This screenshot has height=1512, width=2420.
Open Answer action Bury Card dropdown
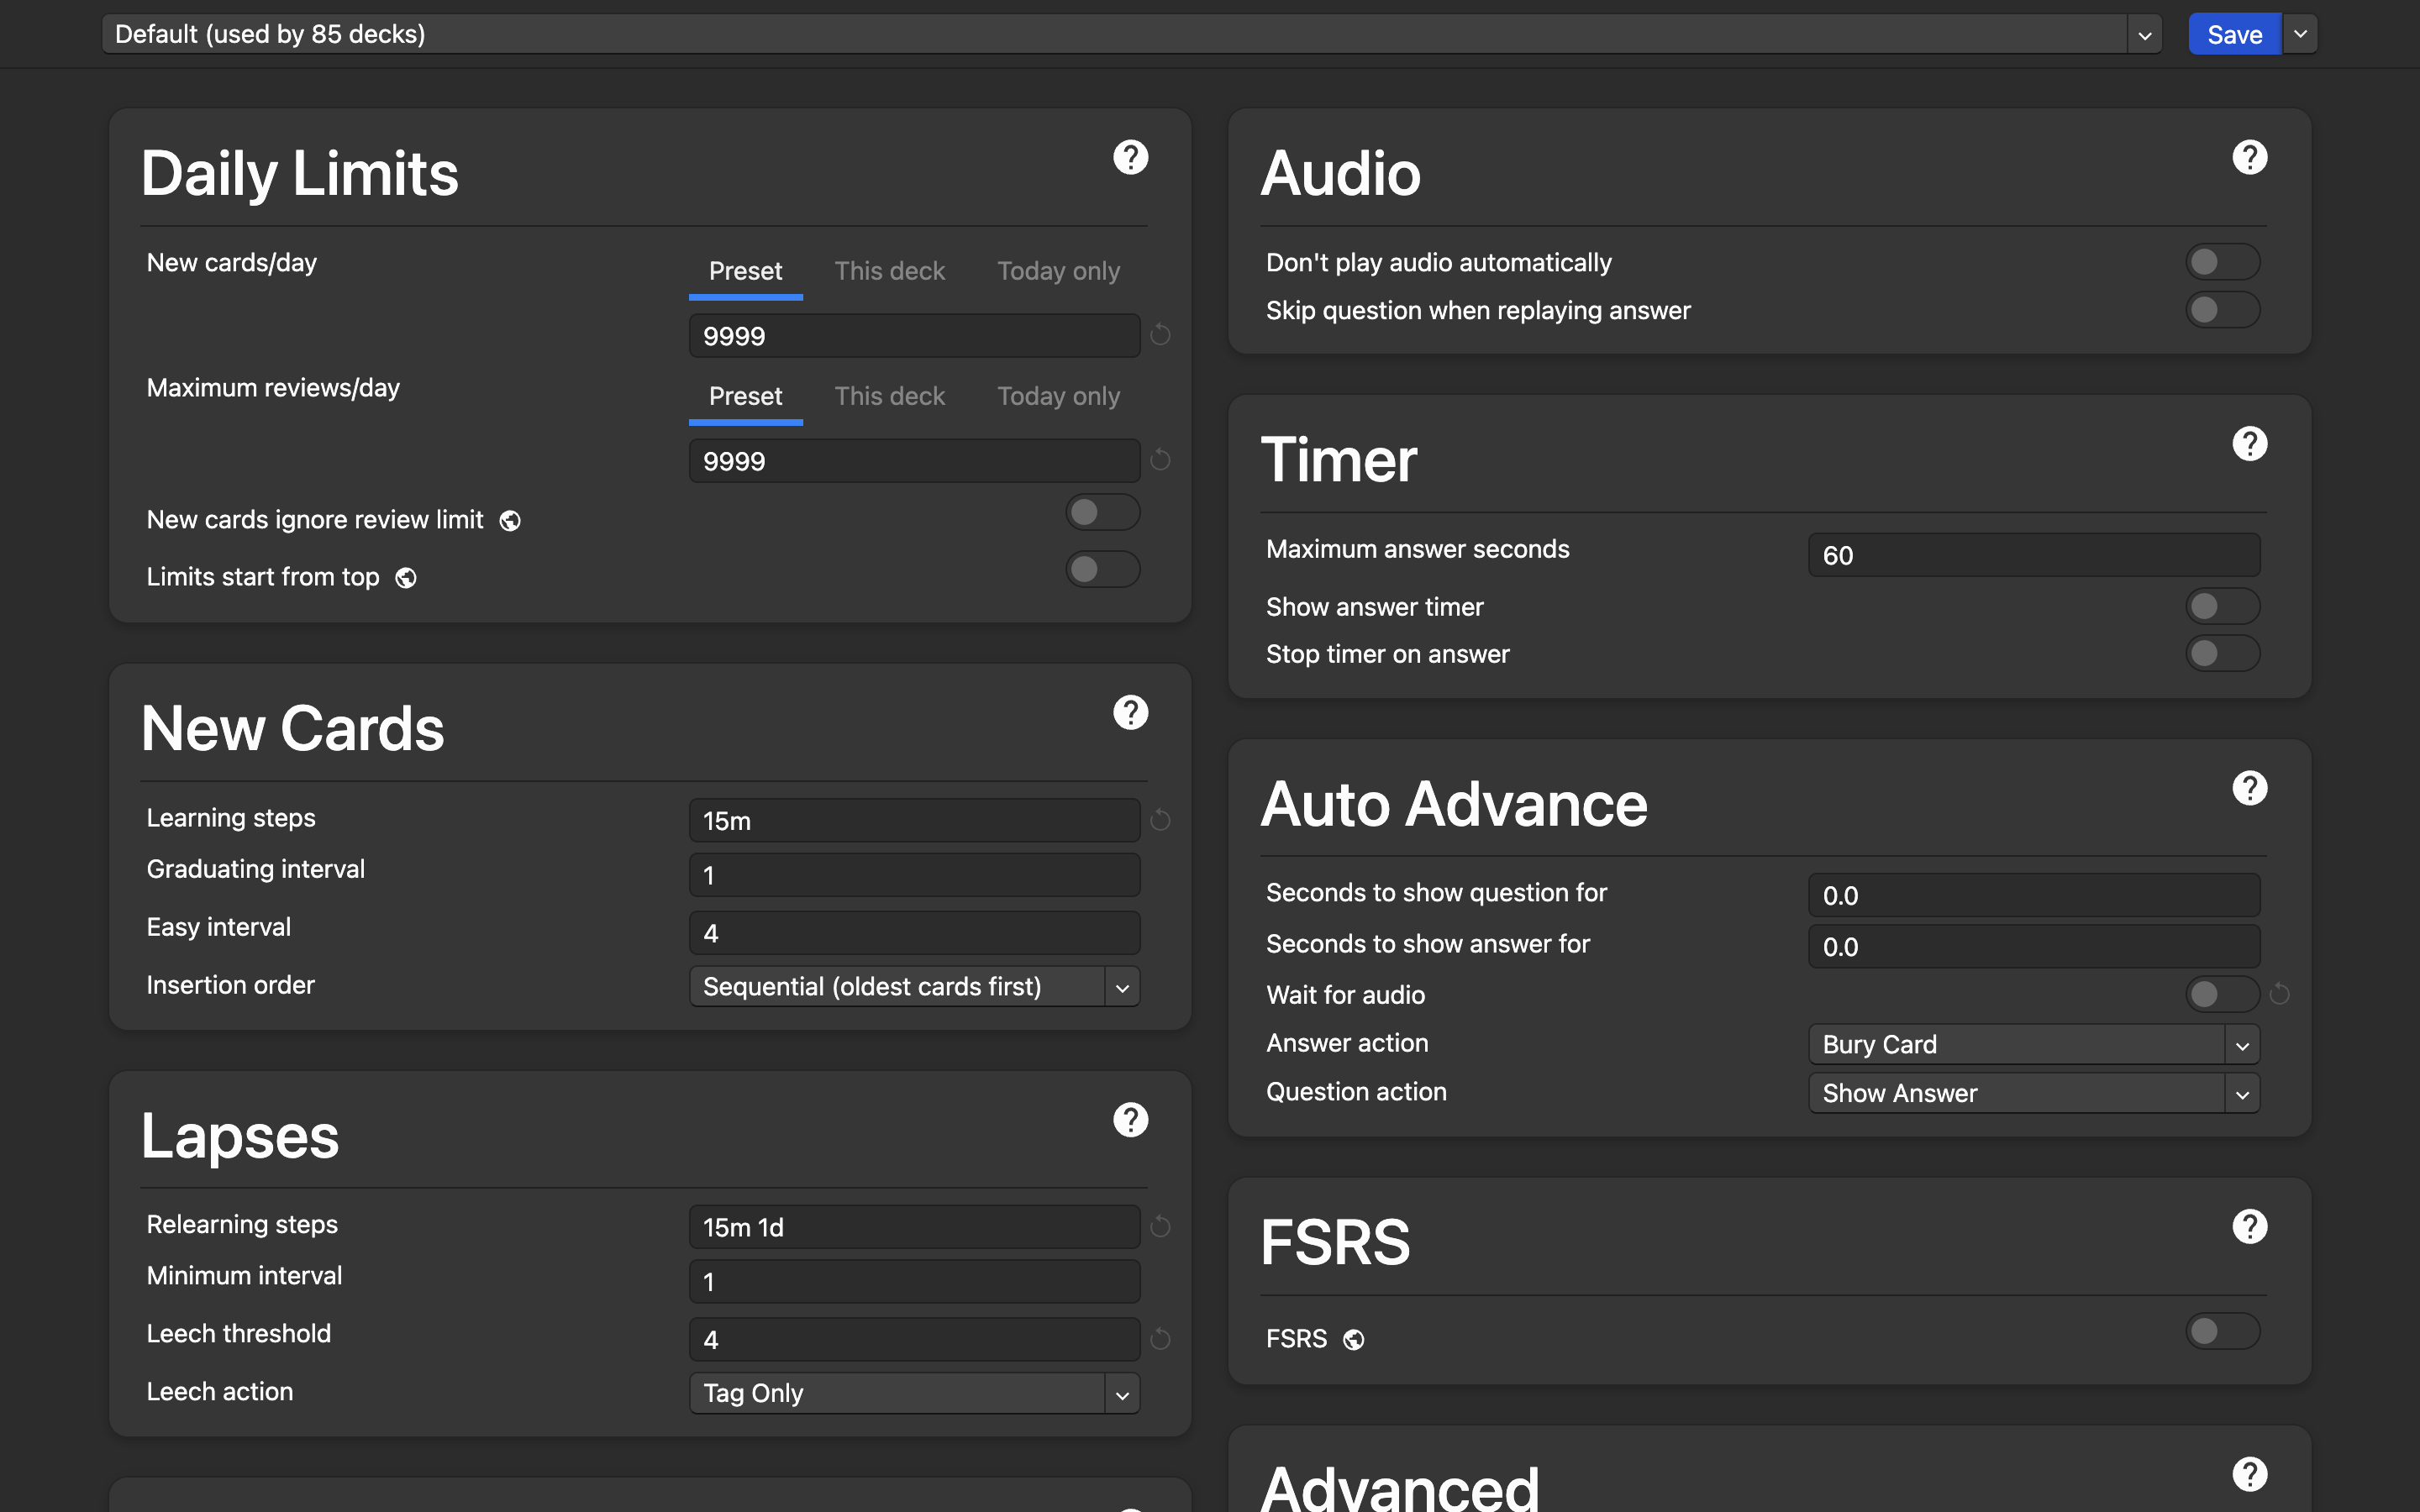(2034, 1045)
